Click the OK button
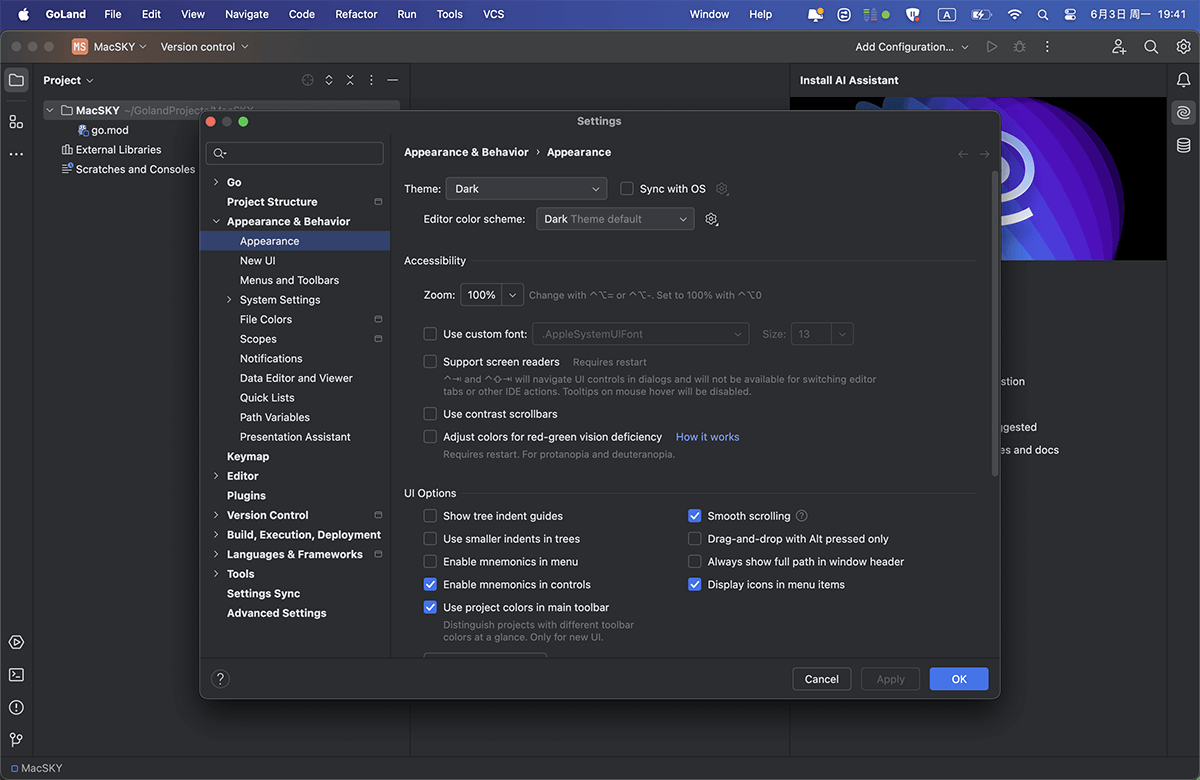 [x=959, y=679]
